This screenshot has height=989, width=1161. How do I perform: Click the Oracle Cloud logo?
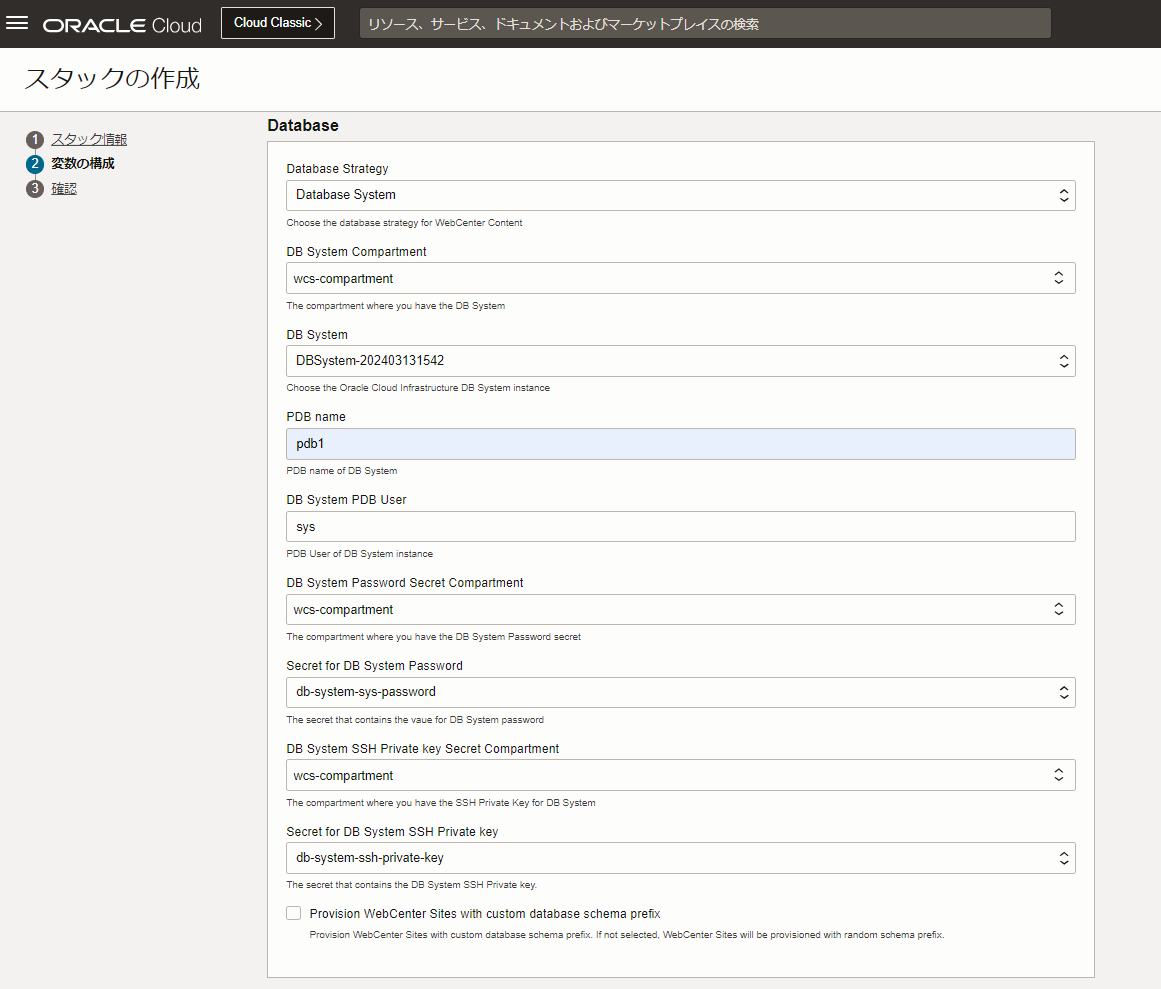pos(122,25)
